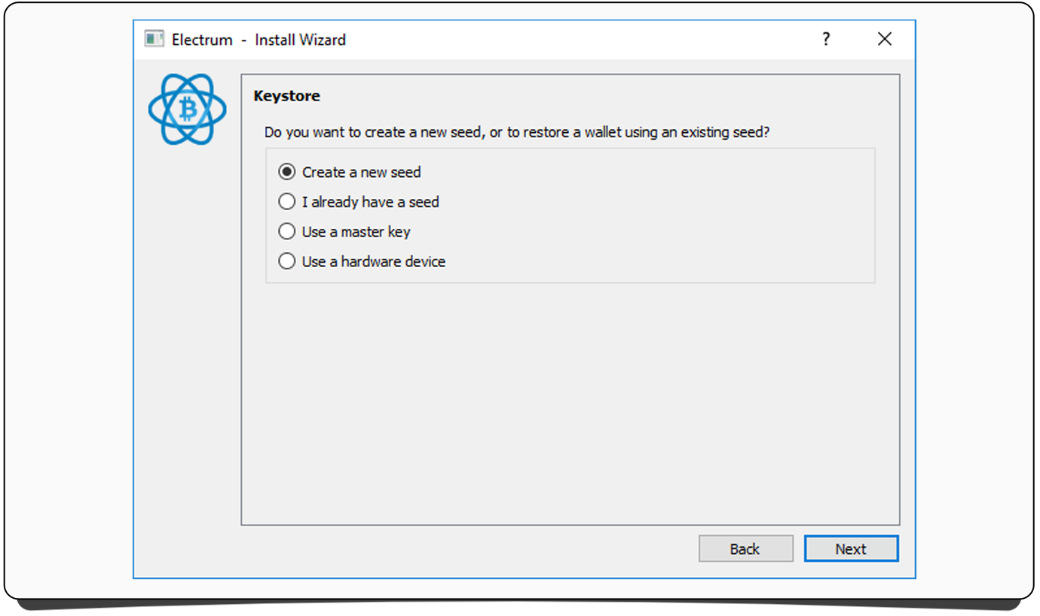
Task: Click the small Electrum icon in title bar
Action: [x=154, y=39]
